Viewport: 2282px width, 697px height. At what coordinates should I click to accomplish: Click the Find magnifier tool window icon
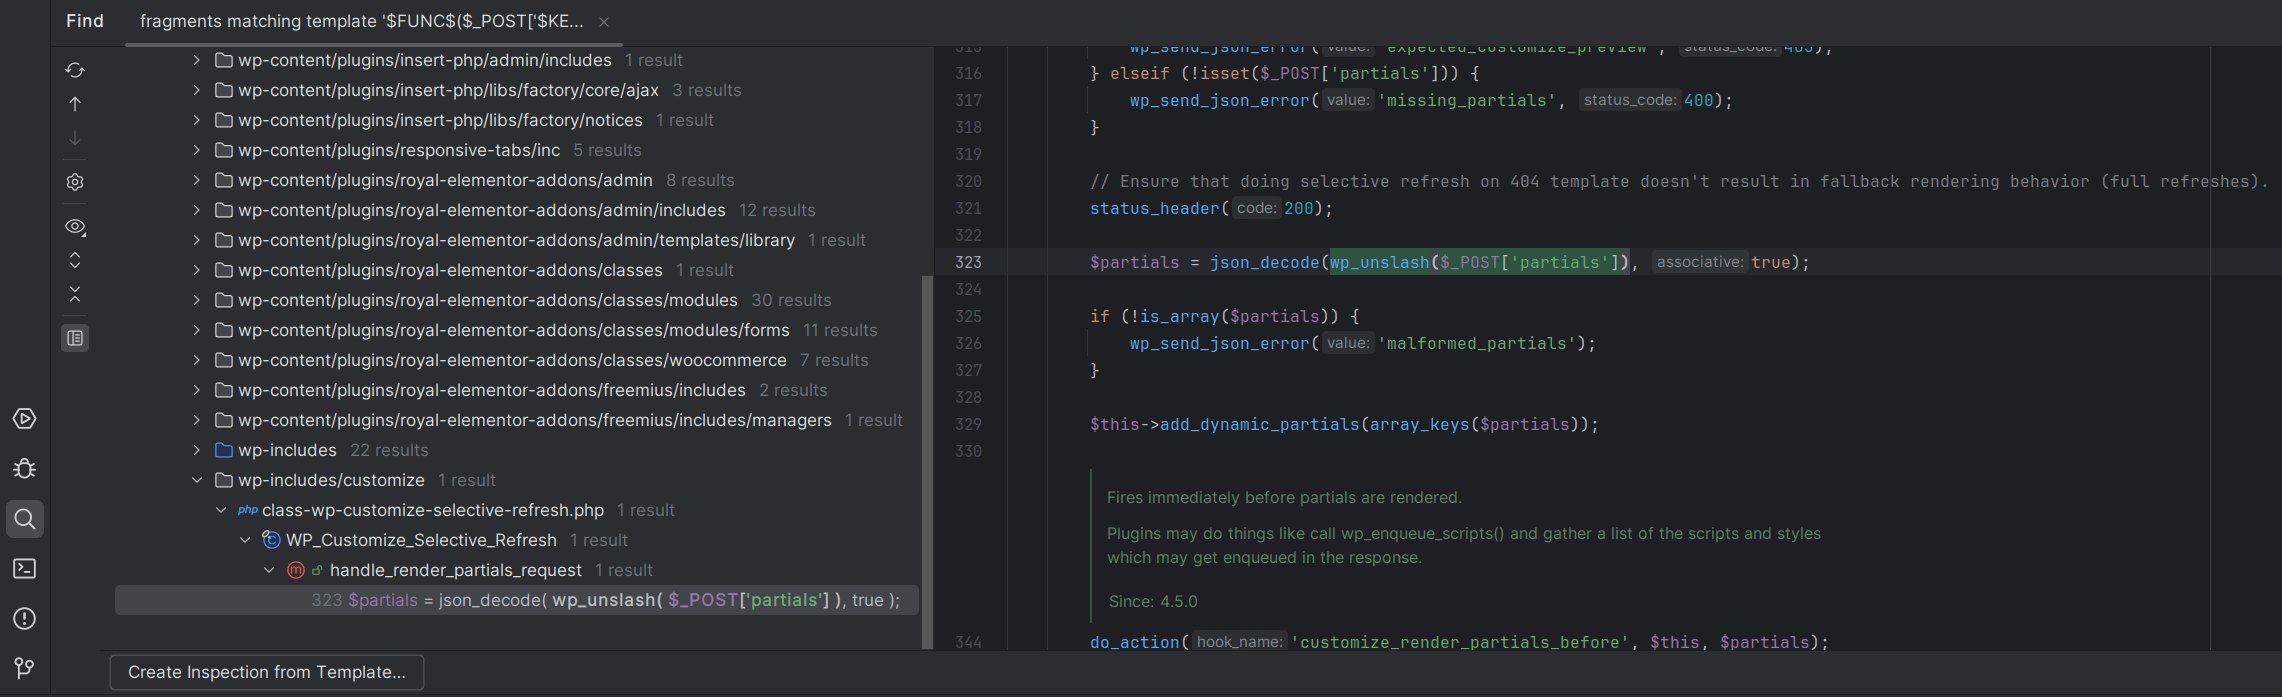point(25,519)
